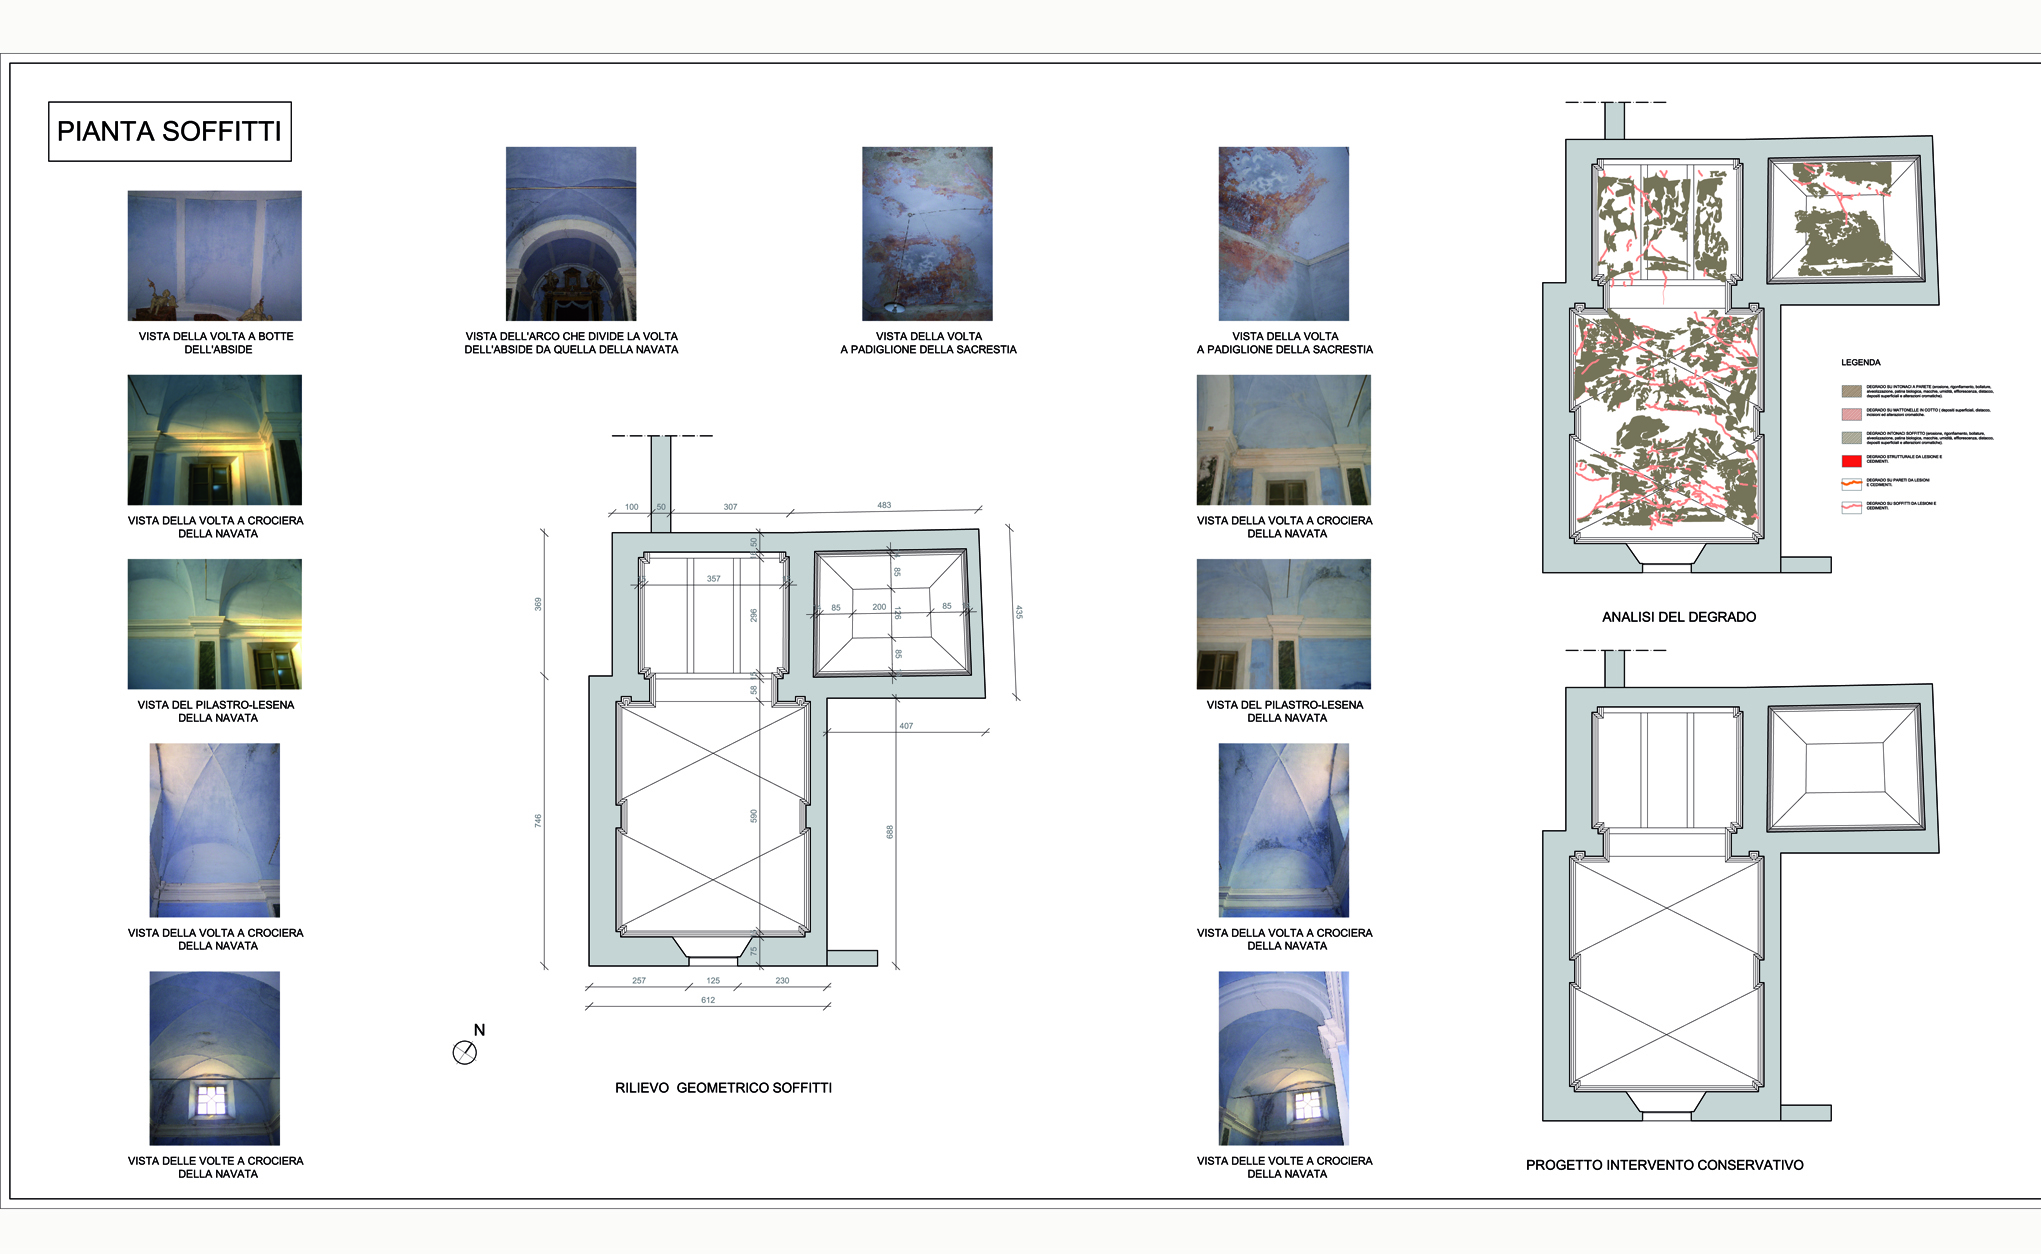Open the bottom-right cross vaults photo
Viewport: 2041px width, 1260px height.
(x=1283, y=1058)
